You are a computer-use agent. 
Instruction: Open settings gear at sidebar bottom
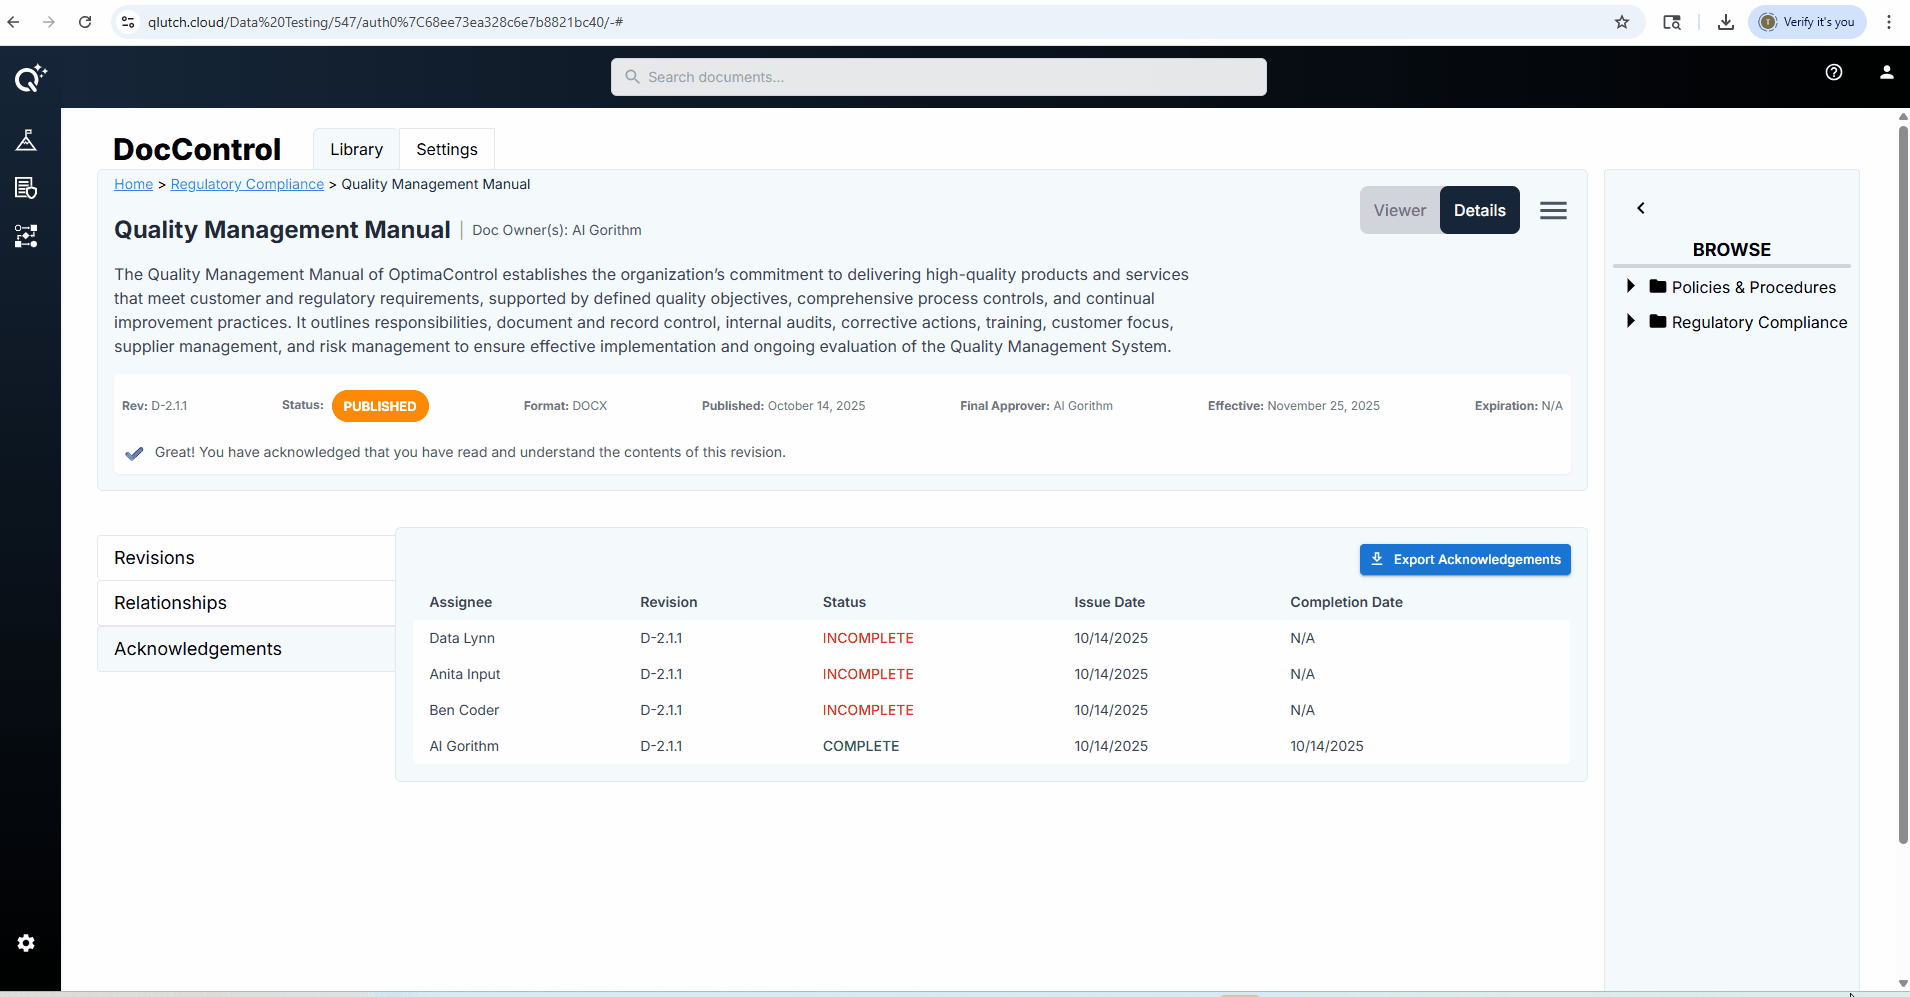27,943
